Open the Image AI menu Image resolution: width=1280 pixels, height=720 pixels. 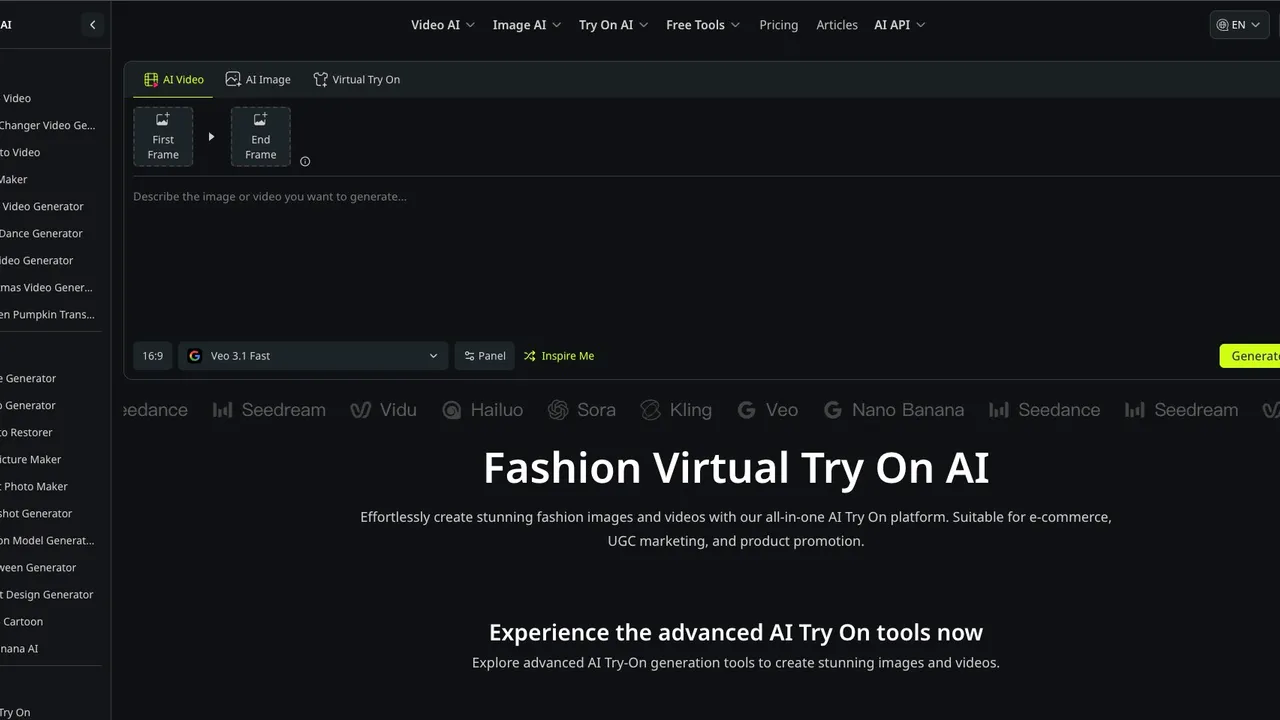pyautogui.click(x=527, y=25)
